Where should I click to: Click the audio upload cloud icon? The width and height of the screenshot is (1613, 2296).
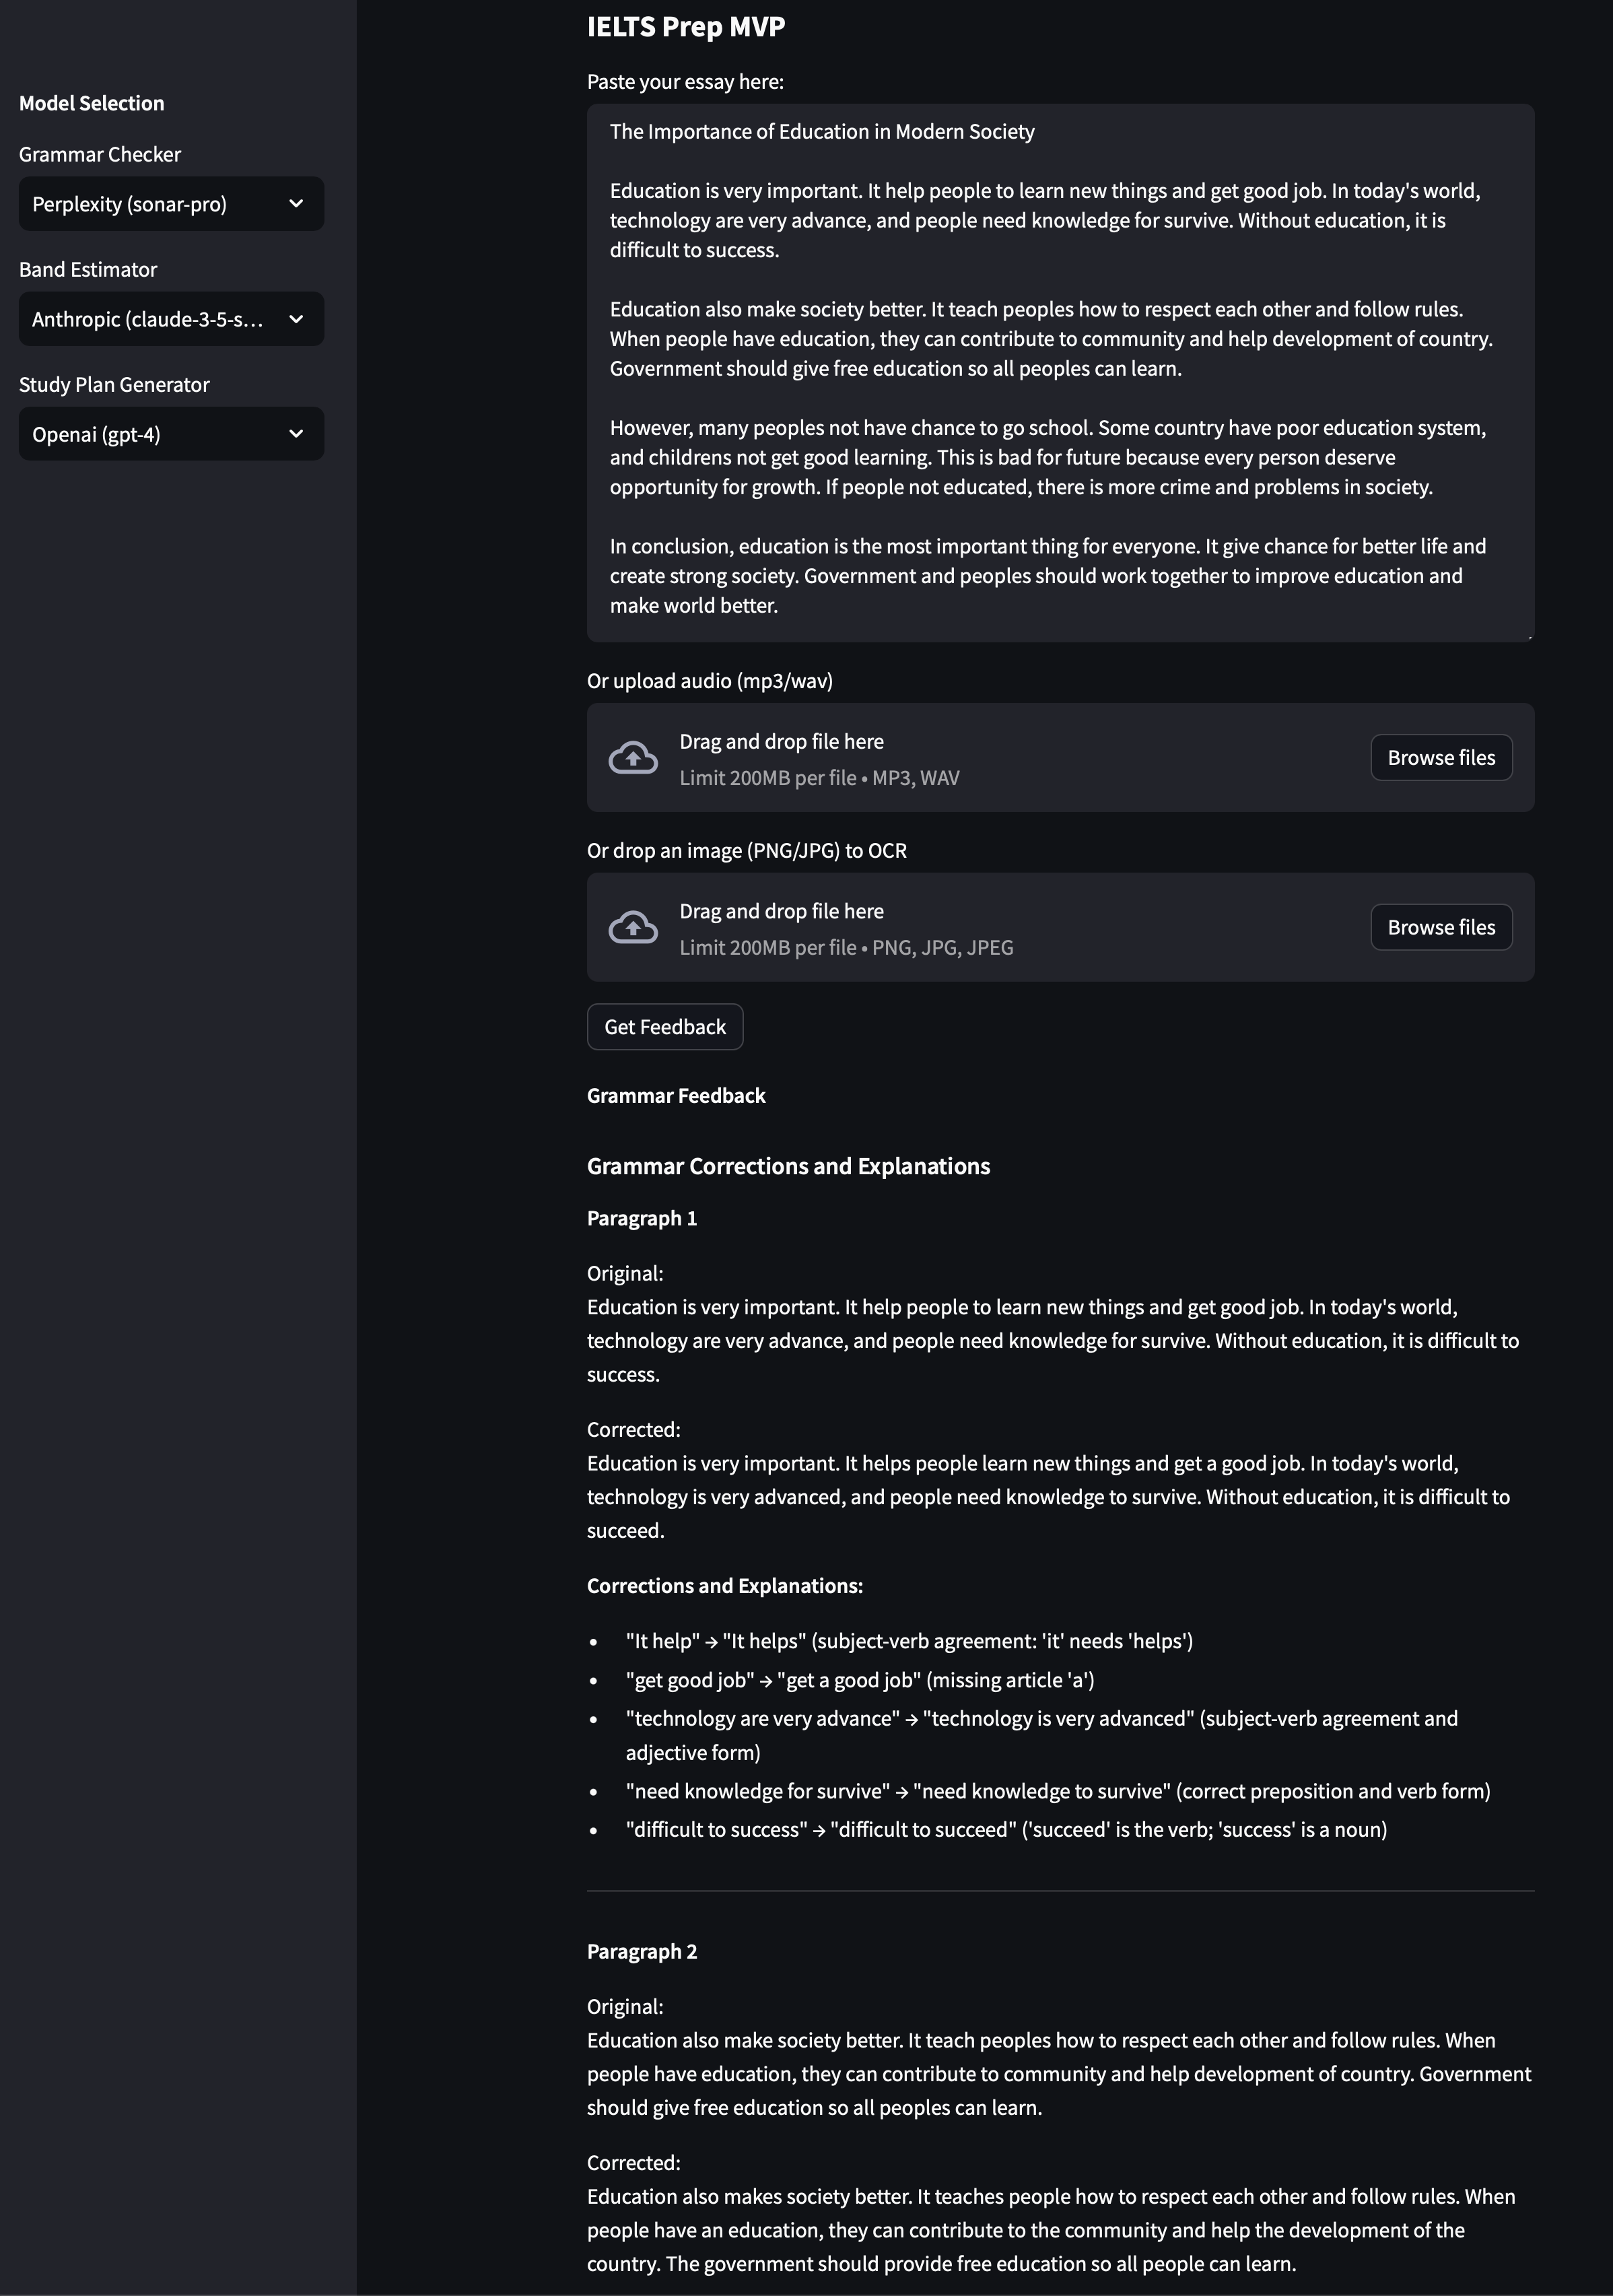[x=633, y=758]
